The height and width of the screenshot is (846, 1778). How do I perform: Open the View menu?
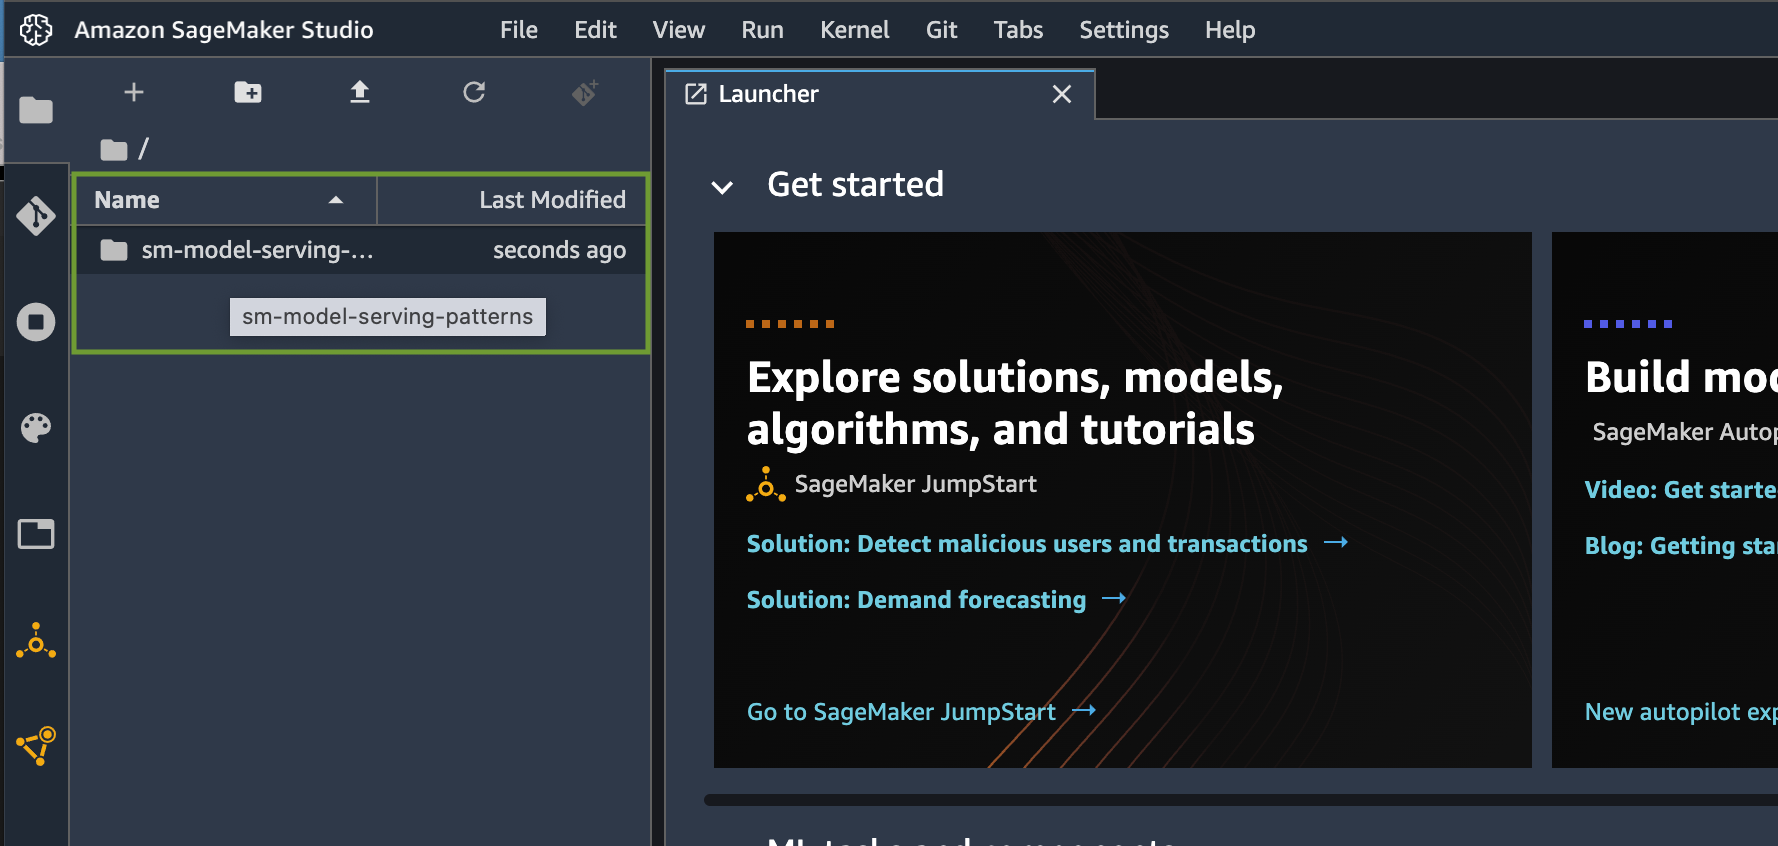679,30
